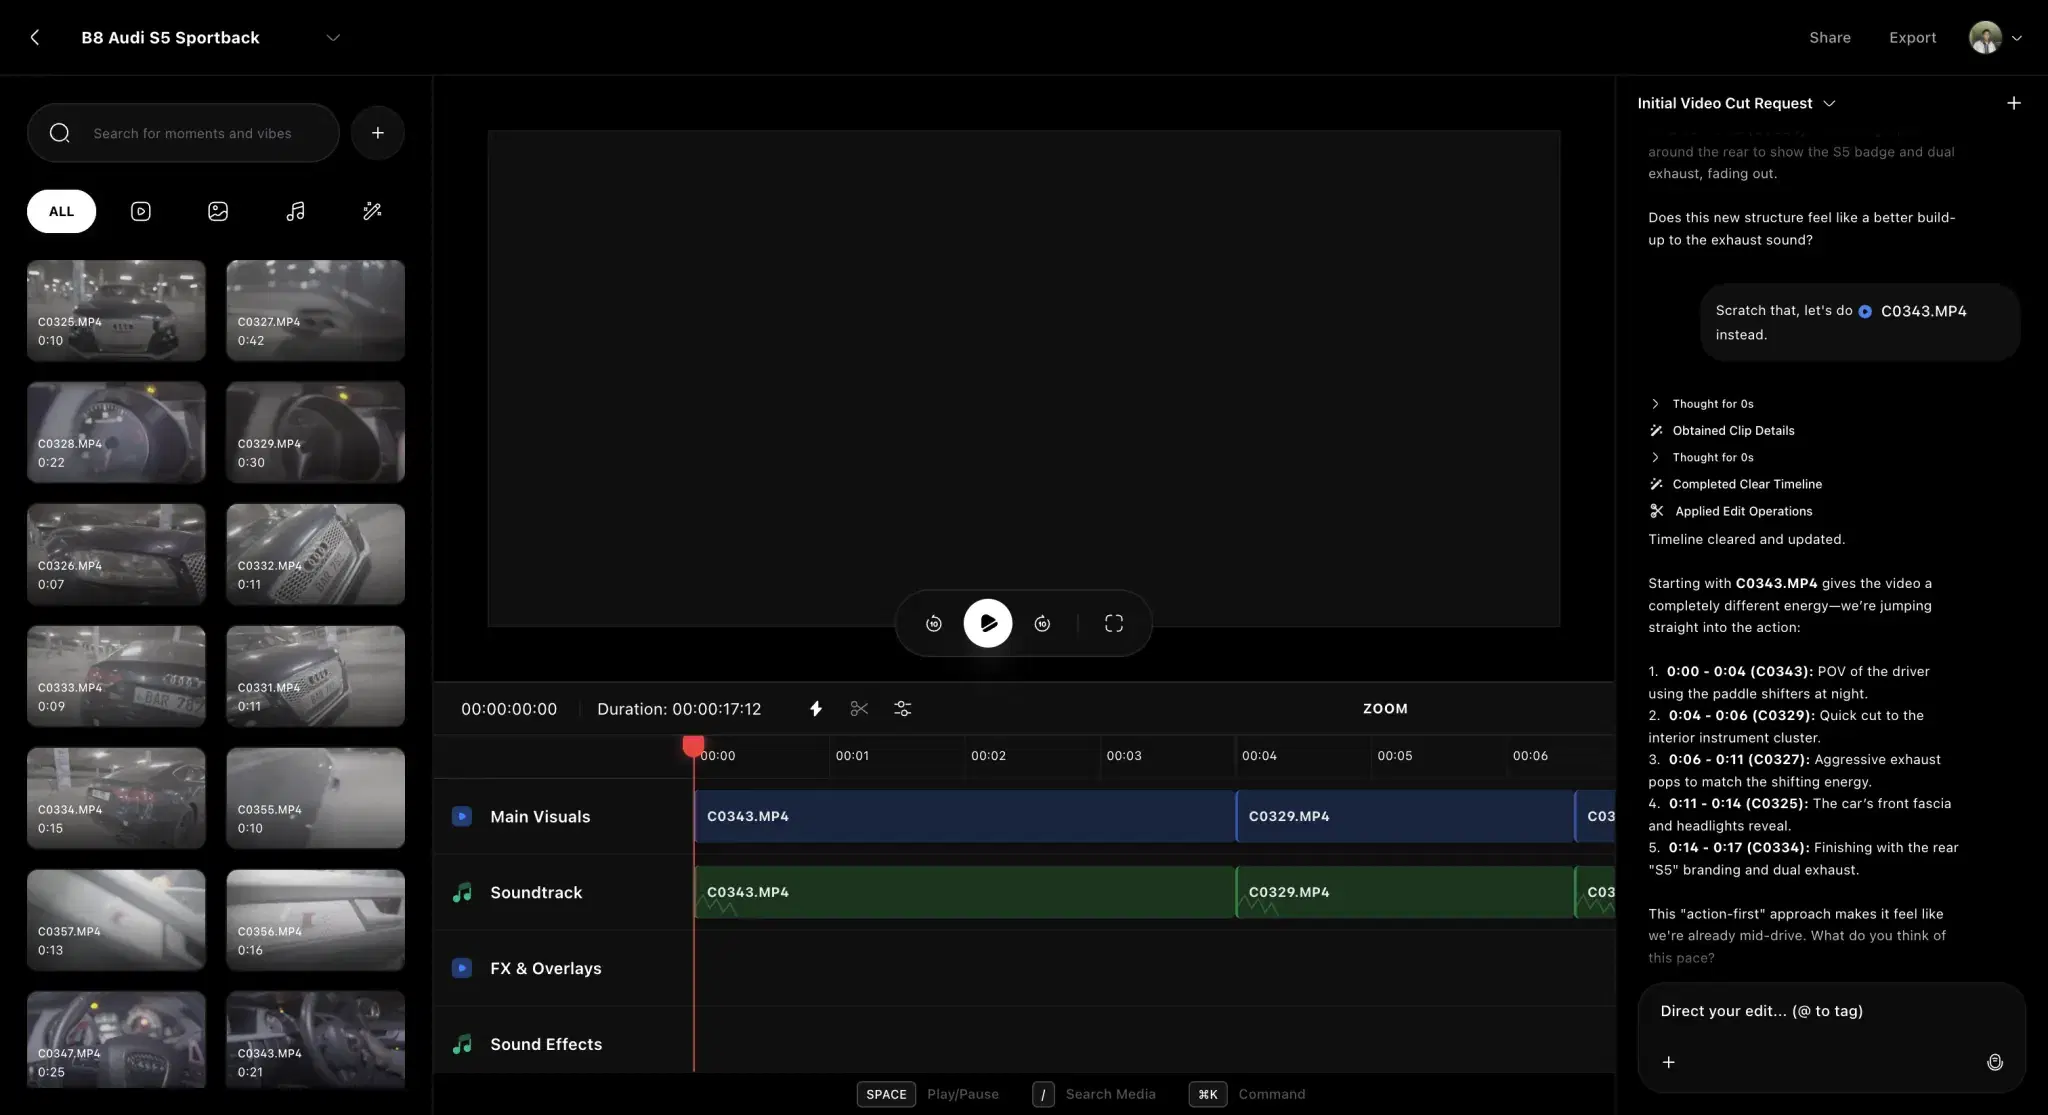2048x1115 pixels.
Task: Open the C0333.MP4 thumbnail
Action: click(116, 676)
